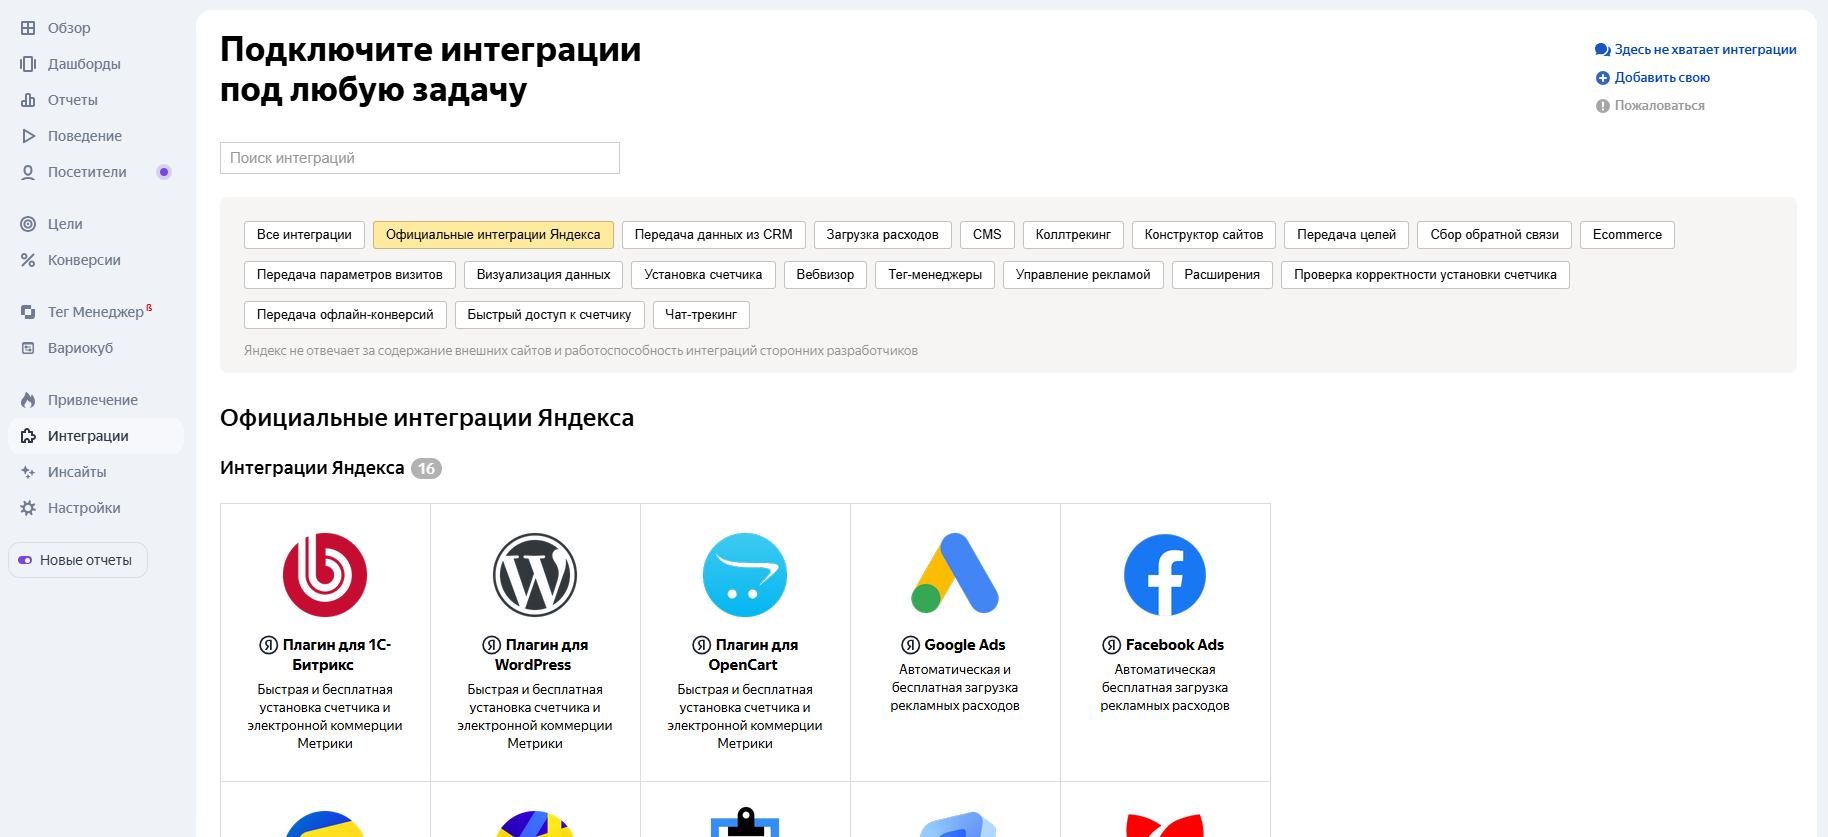Choose Визуализация данных filter
The height and width of the screenshot is (837, 1828).
click(543, 275)
